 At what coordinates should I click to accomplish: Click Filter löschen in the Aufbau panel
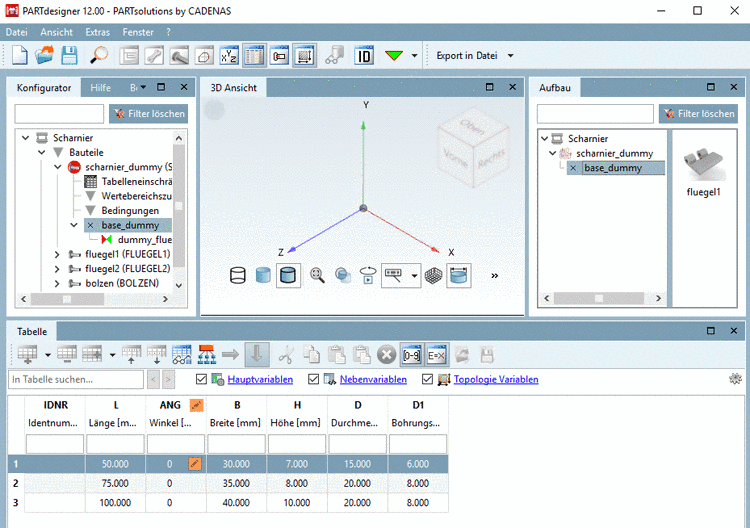tap(698, 114)
